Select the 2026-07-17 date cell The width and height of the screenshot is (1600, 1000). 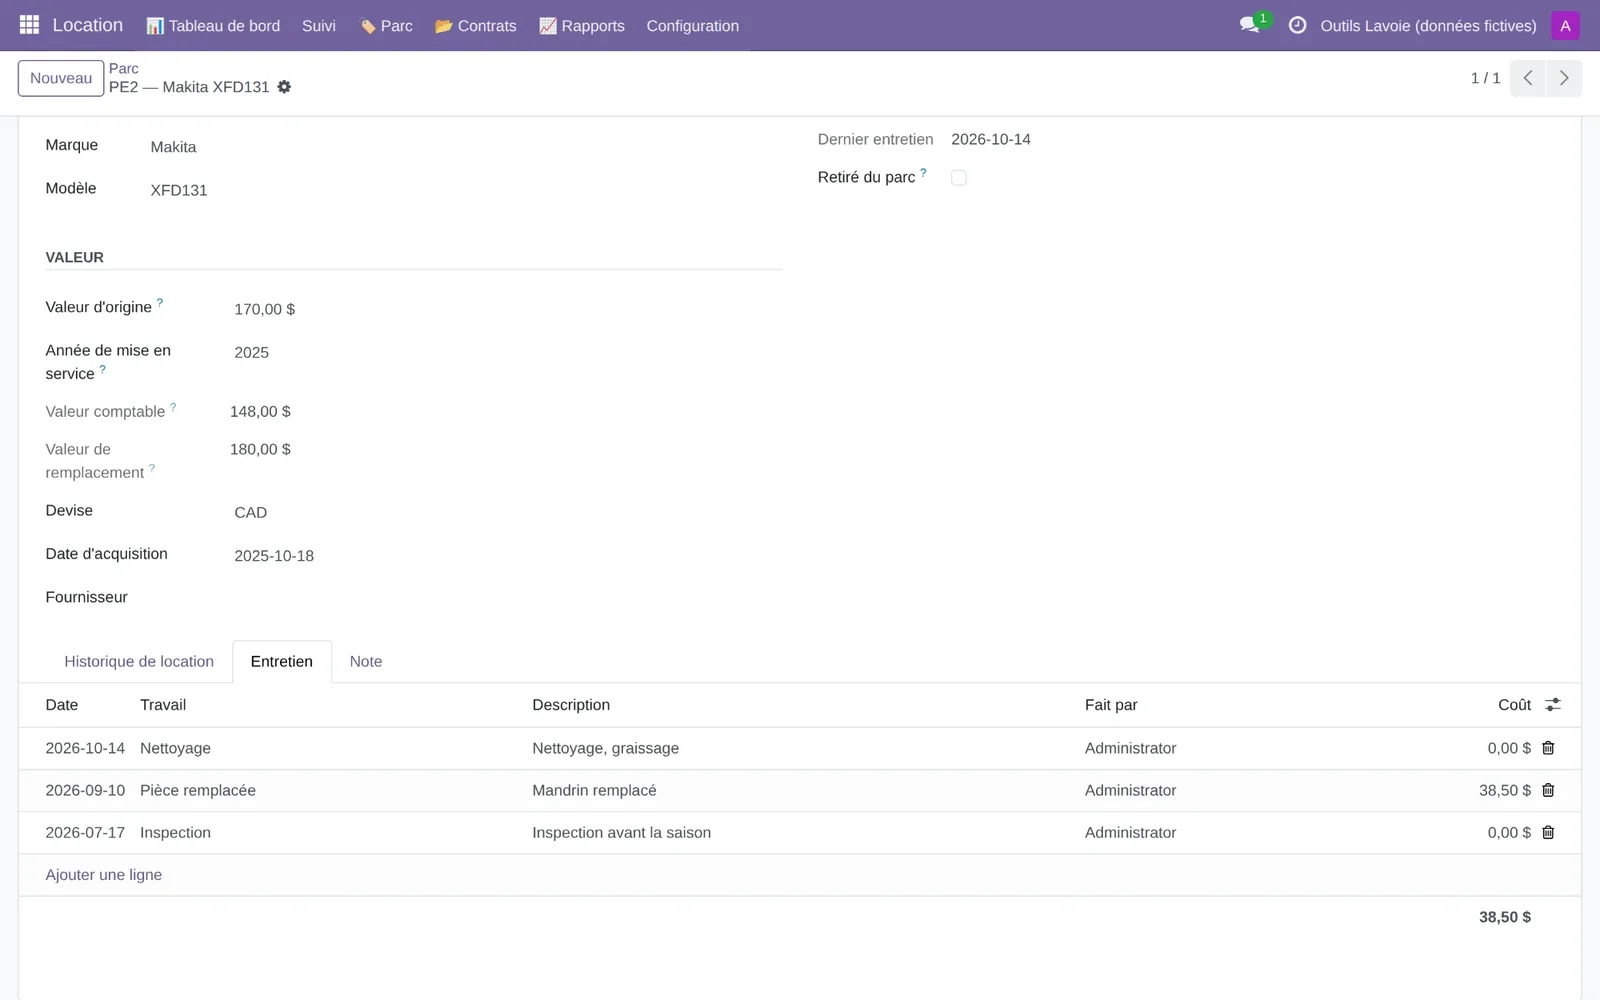pos(85,832)
